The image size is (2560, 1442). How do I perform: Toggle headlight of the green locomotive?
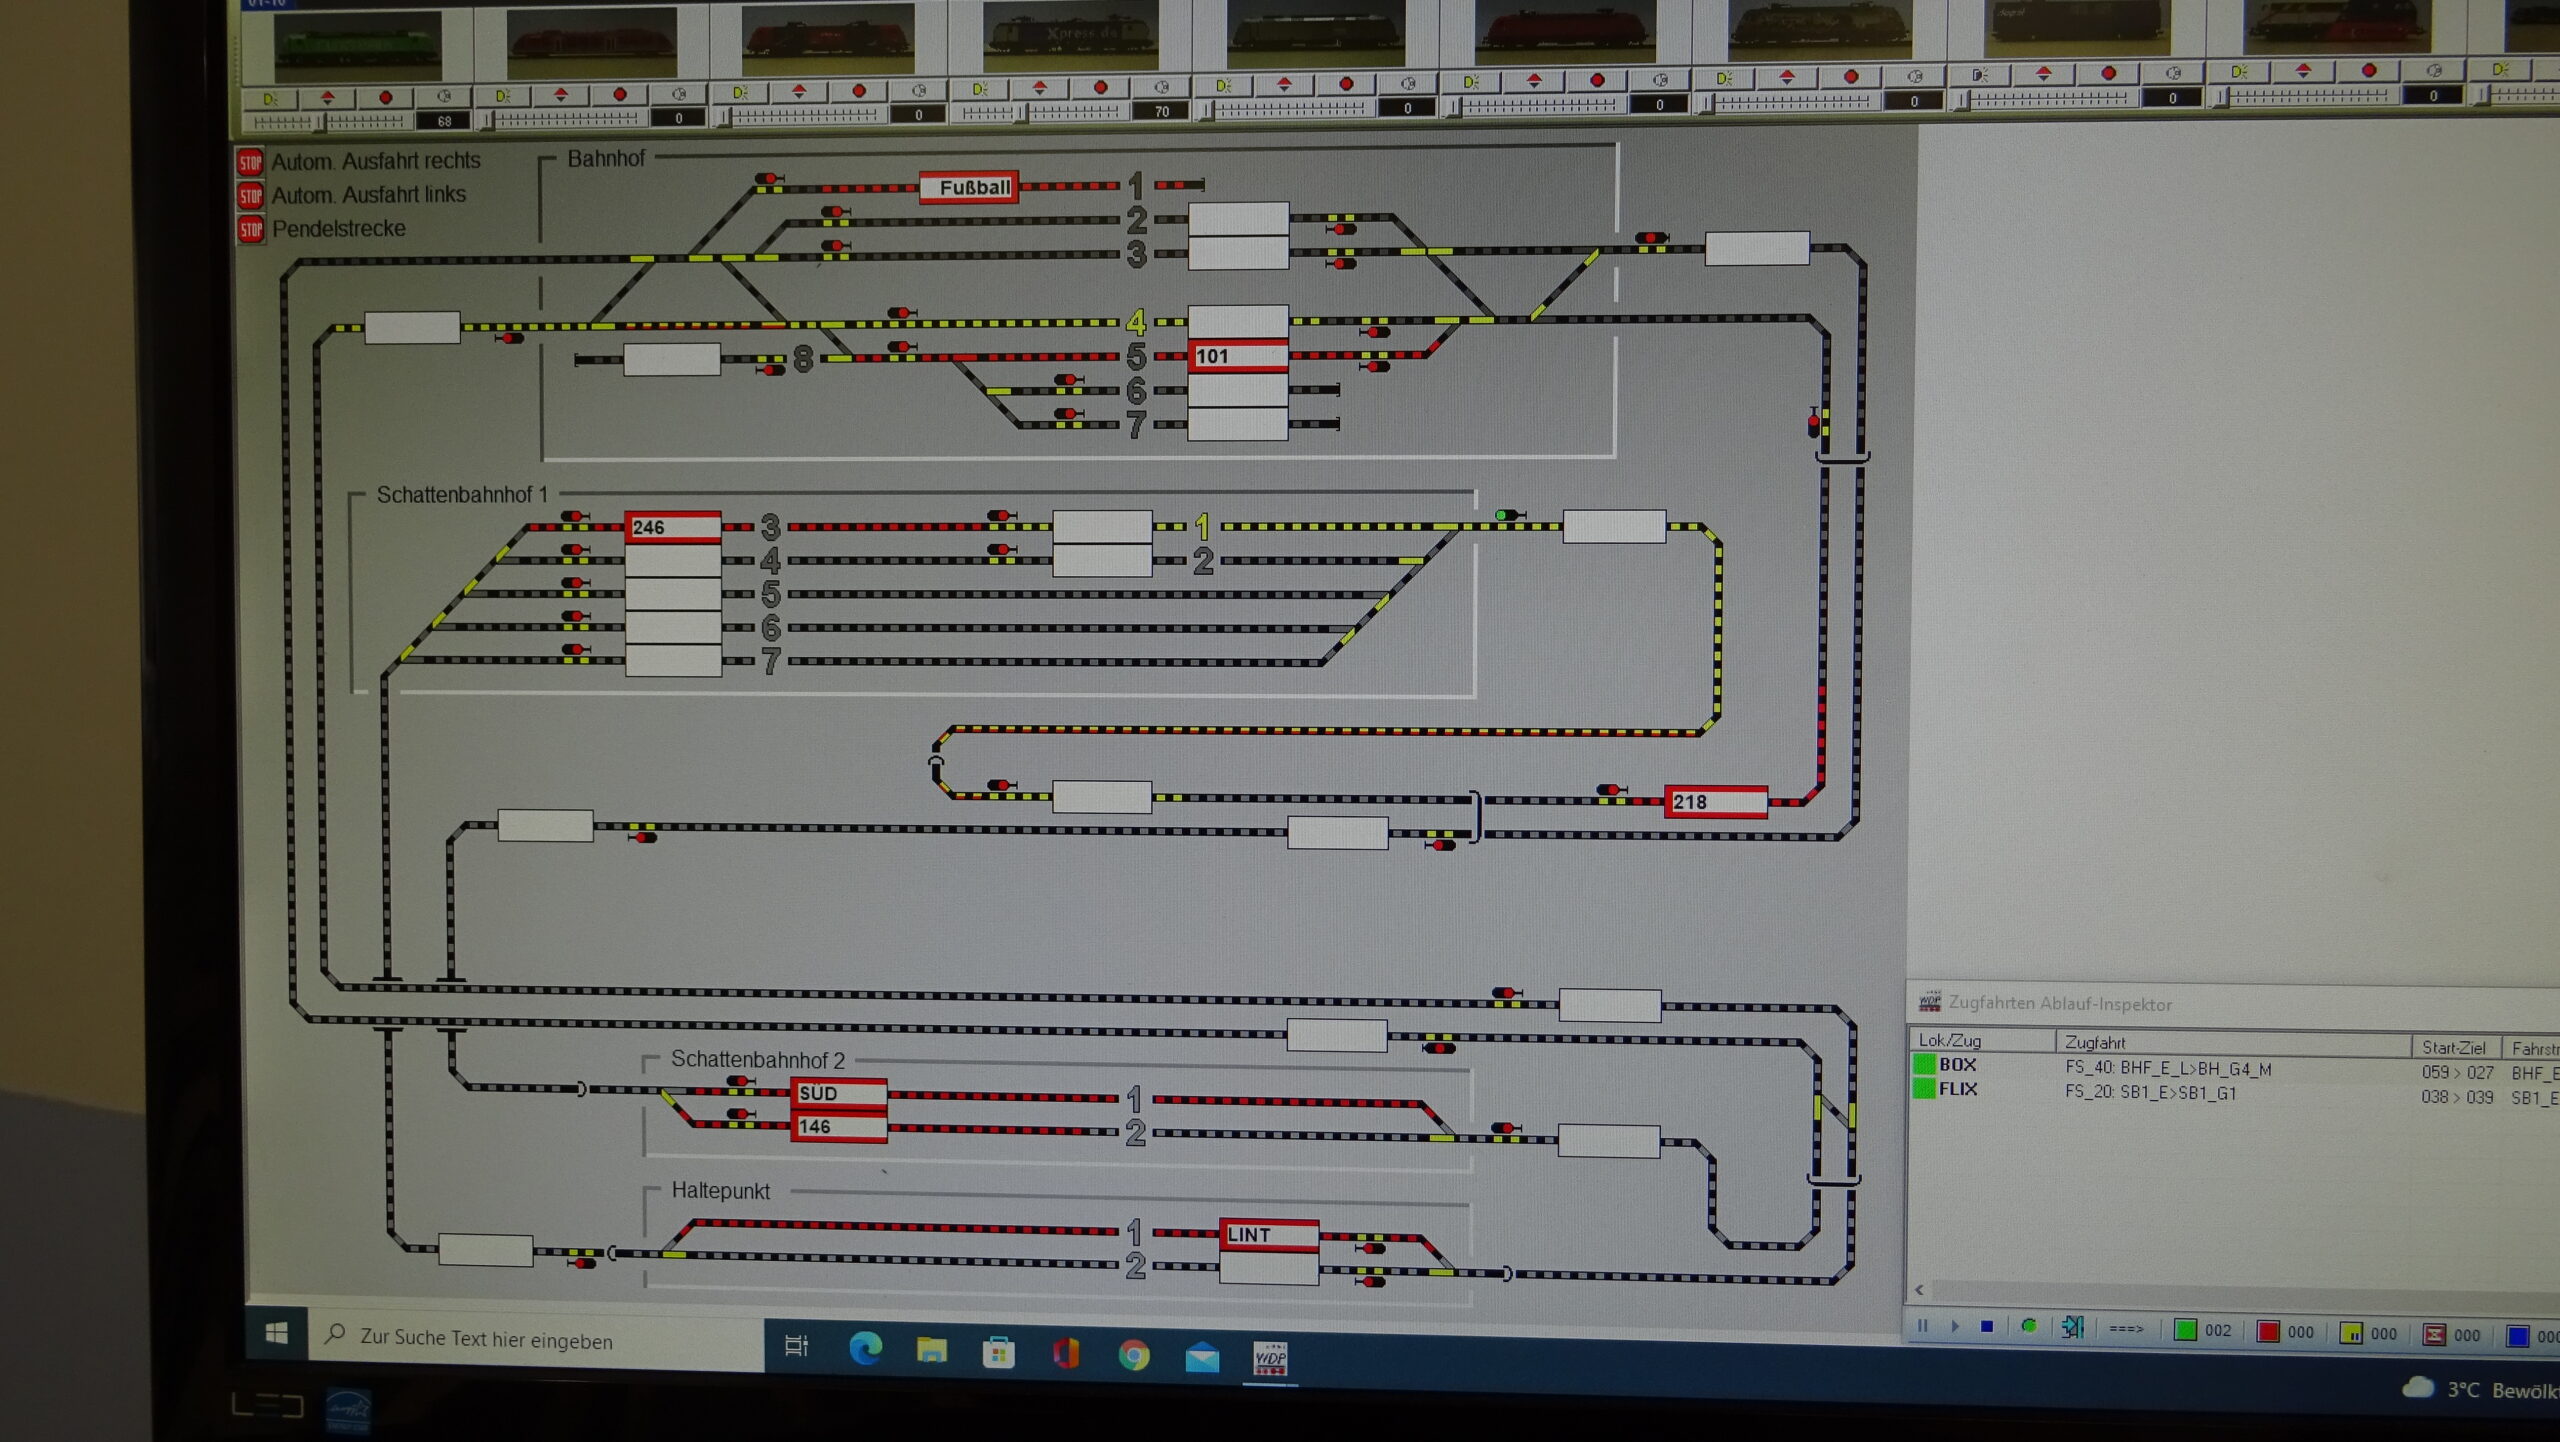coord(270,98)
